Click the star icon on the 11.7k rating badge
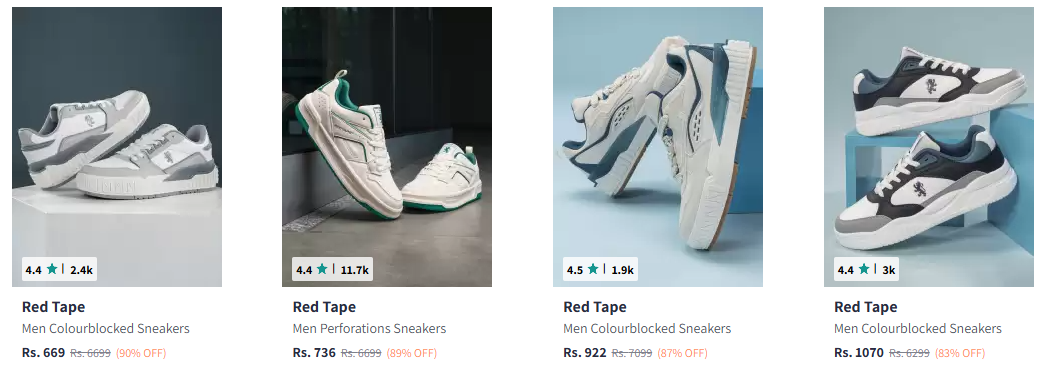 322,269
